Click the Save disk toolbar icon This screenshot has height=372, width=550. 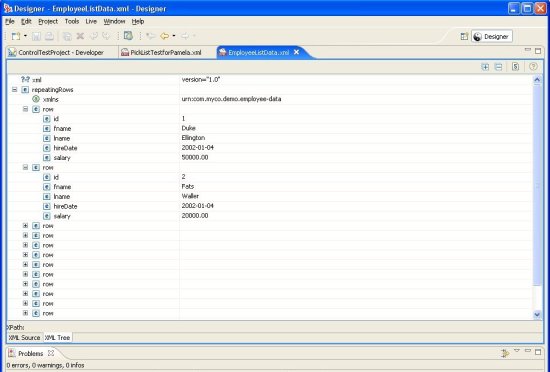click(36, 36)
